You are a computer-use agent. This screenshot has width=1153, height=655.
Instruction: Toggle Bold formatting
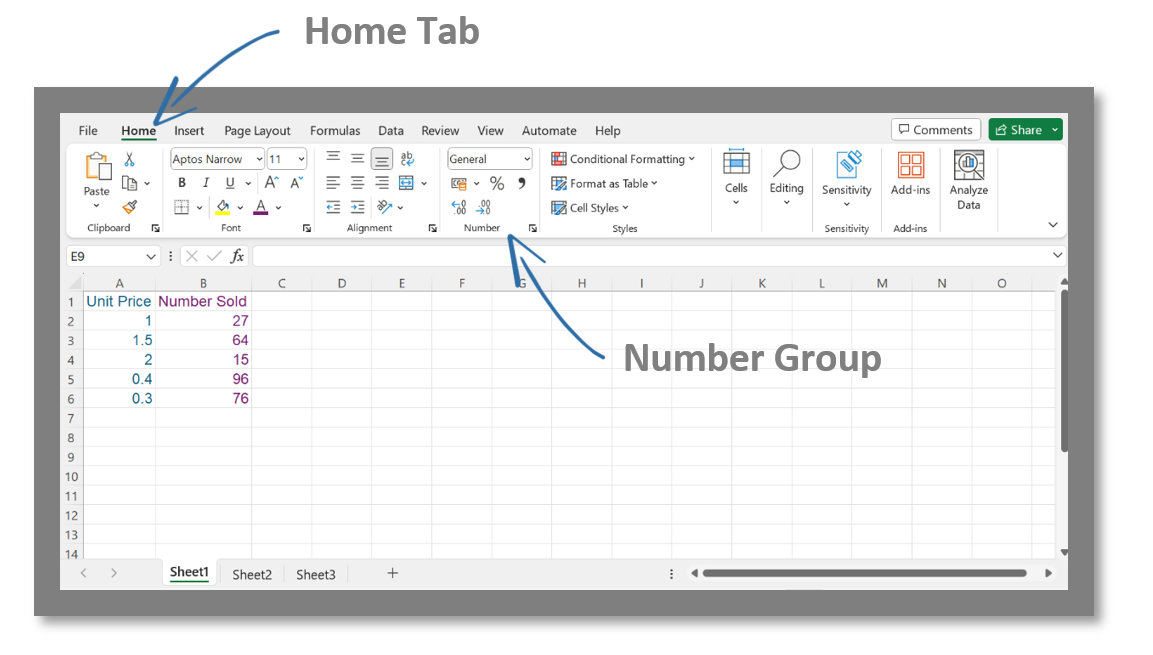(182, 183)
